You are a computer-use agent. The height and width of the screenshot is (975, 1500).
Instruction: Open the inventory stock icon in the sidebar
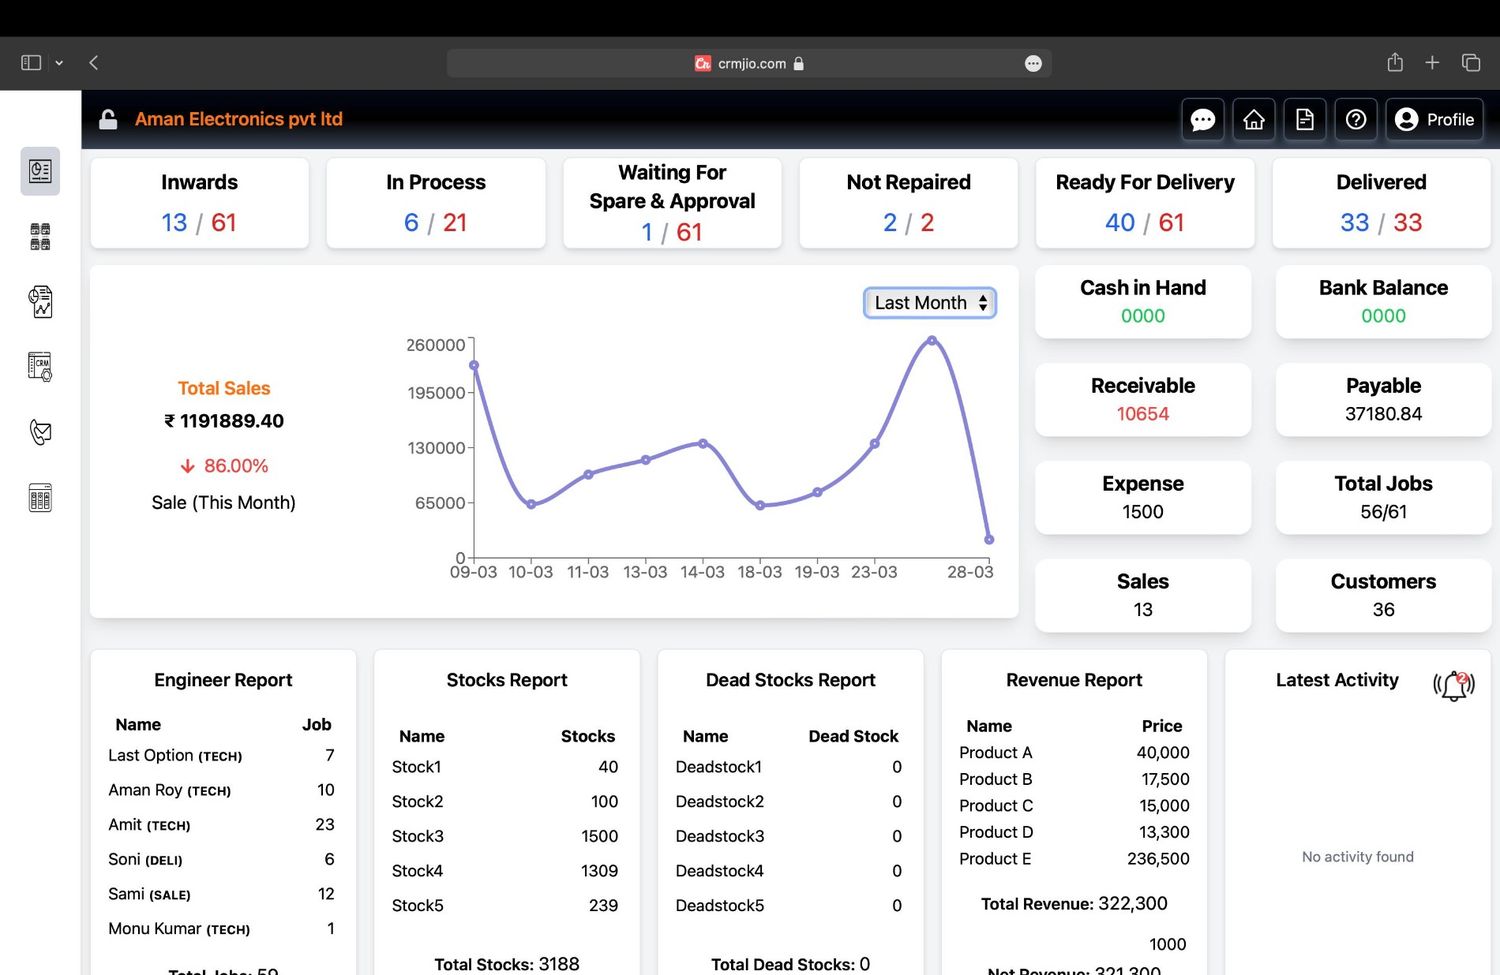(x=39, y=236)
